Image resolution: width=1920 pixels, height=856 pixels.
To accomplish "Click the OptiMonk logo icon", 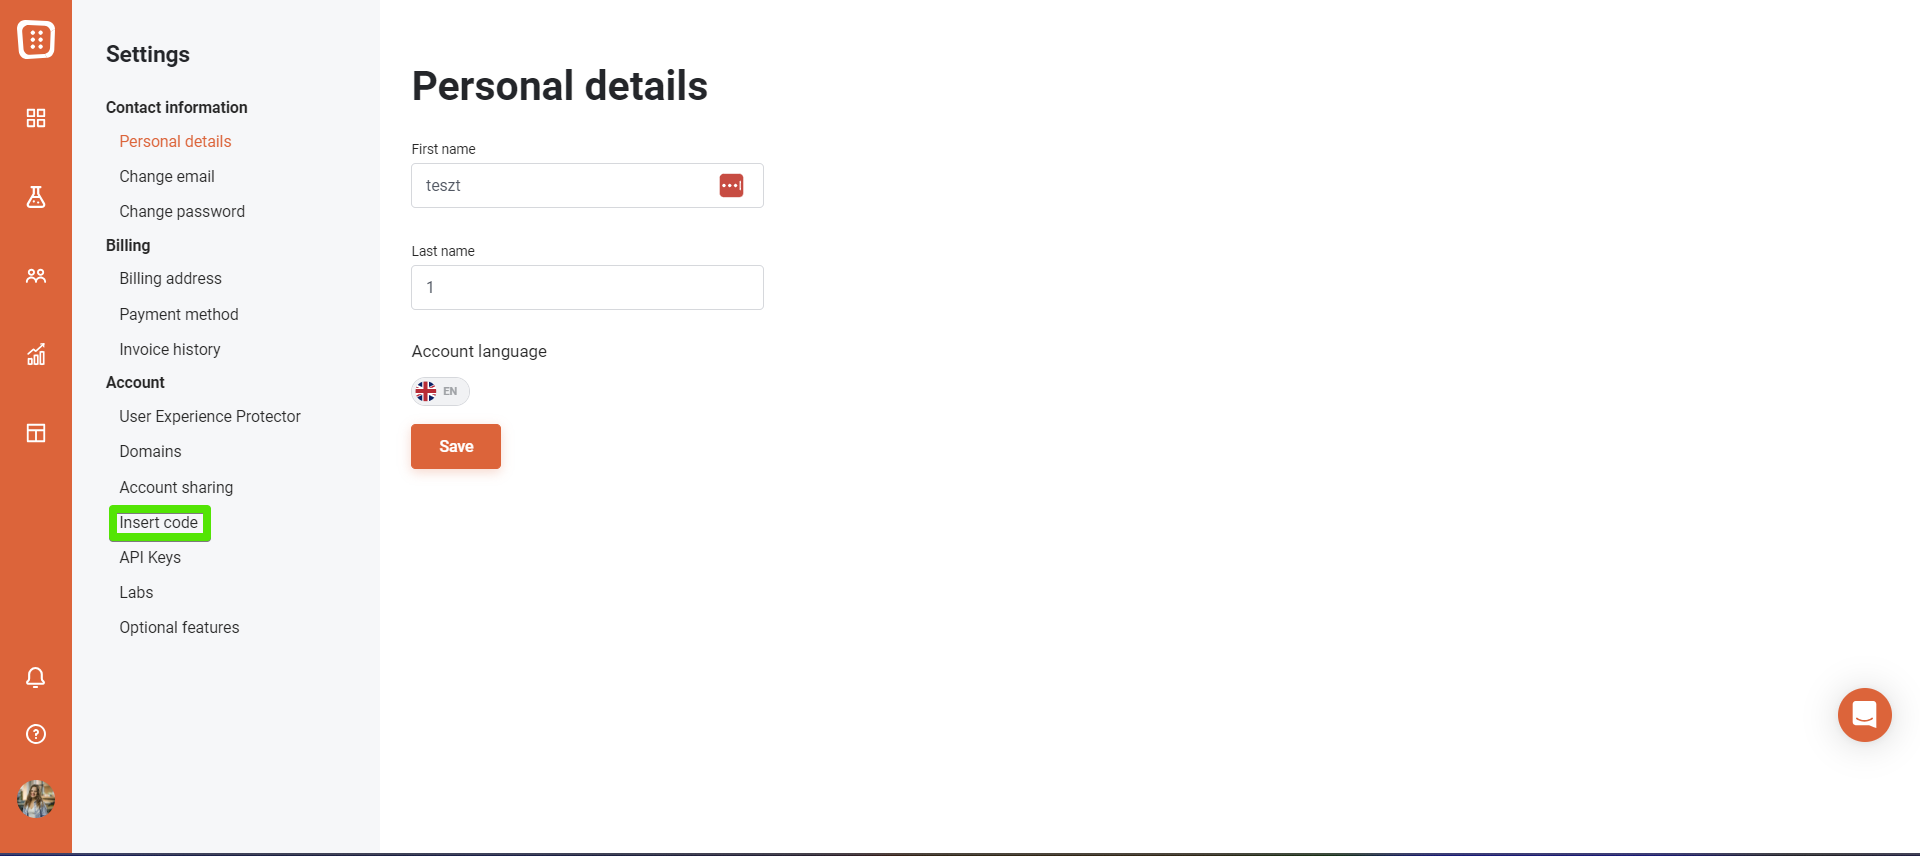I will (x=36, y=39).
